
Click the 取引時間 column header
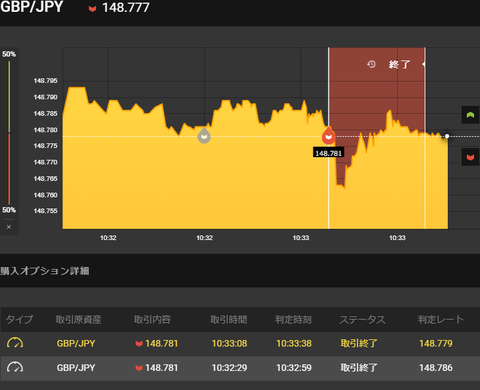[x=229, y=319]
